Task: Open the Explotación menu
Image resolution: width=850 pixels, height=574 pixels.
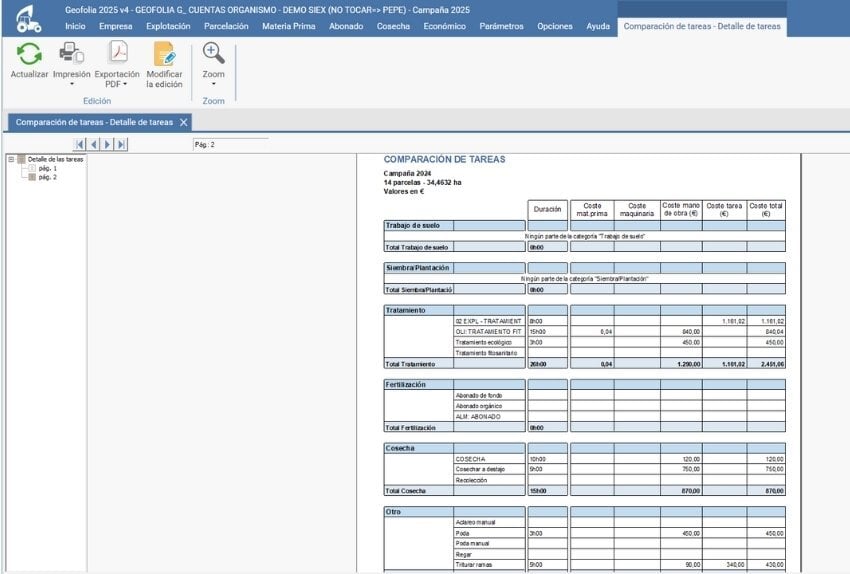Action: [168, 26]
